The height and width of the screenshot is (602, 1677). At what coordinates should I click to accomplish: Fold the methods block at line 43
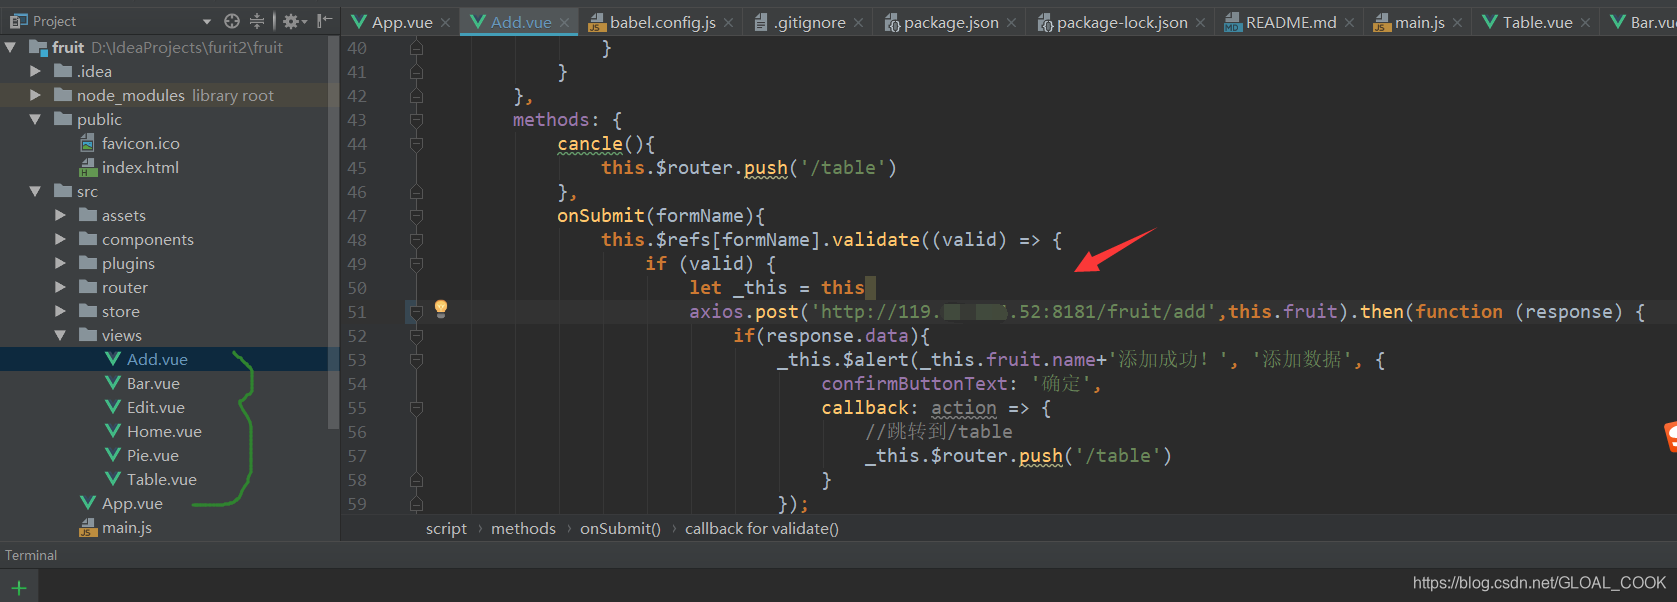(416, 120)
